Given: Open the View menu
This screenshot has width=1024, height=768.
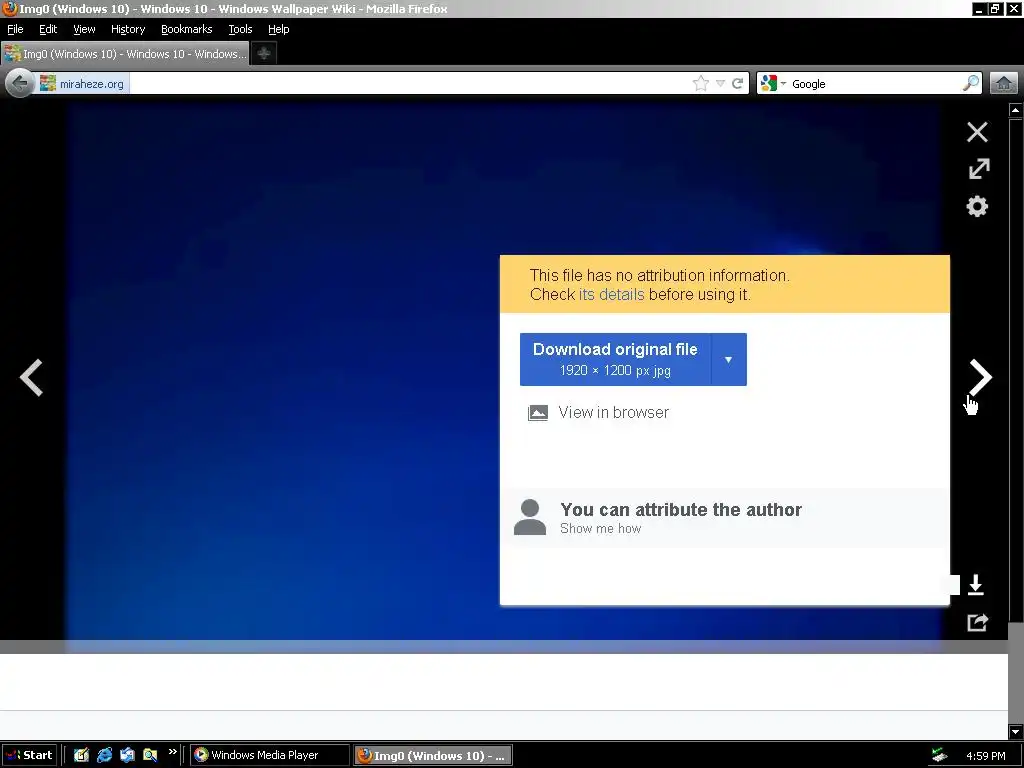Looking at the screenshot, I should pyautogui.click(x=84, y=29).
